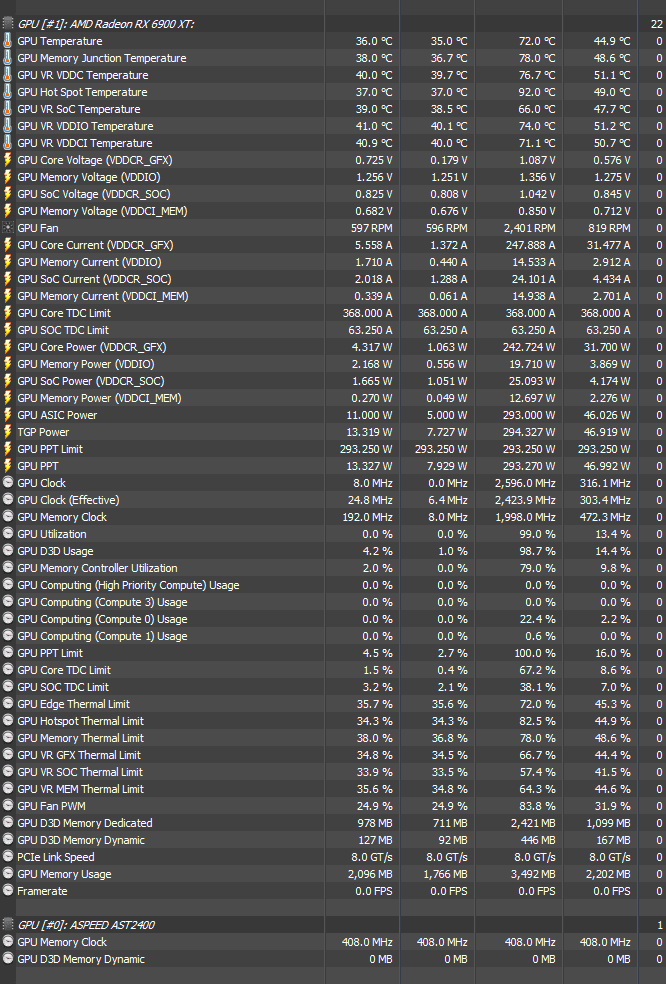Click the icon of the GPU Fan PWM row
666x984 pixels.
pyautogui.click(x=8, y=805)
